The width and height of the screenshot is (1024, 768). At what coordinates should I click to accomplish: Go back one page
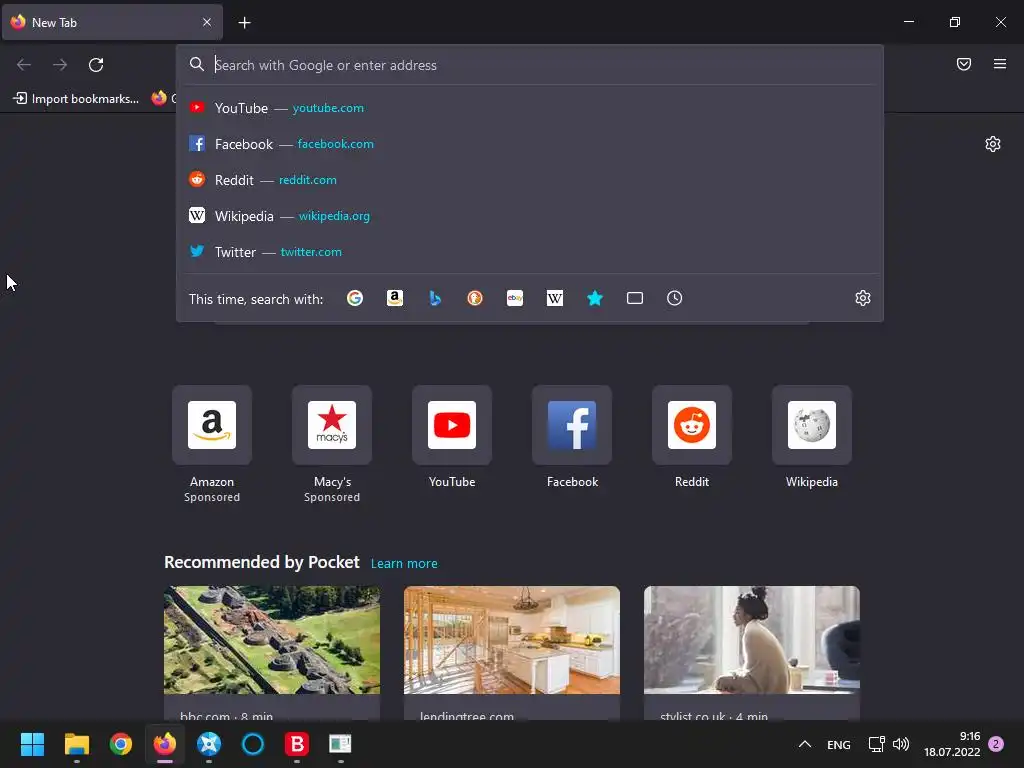(24, 65)
